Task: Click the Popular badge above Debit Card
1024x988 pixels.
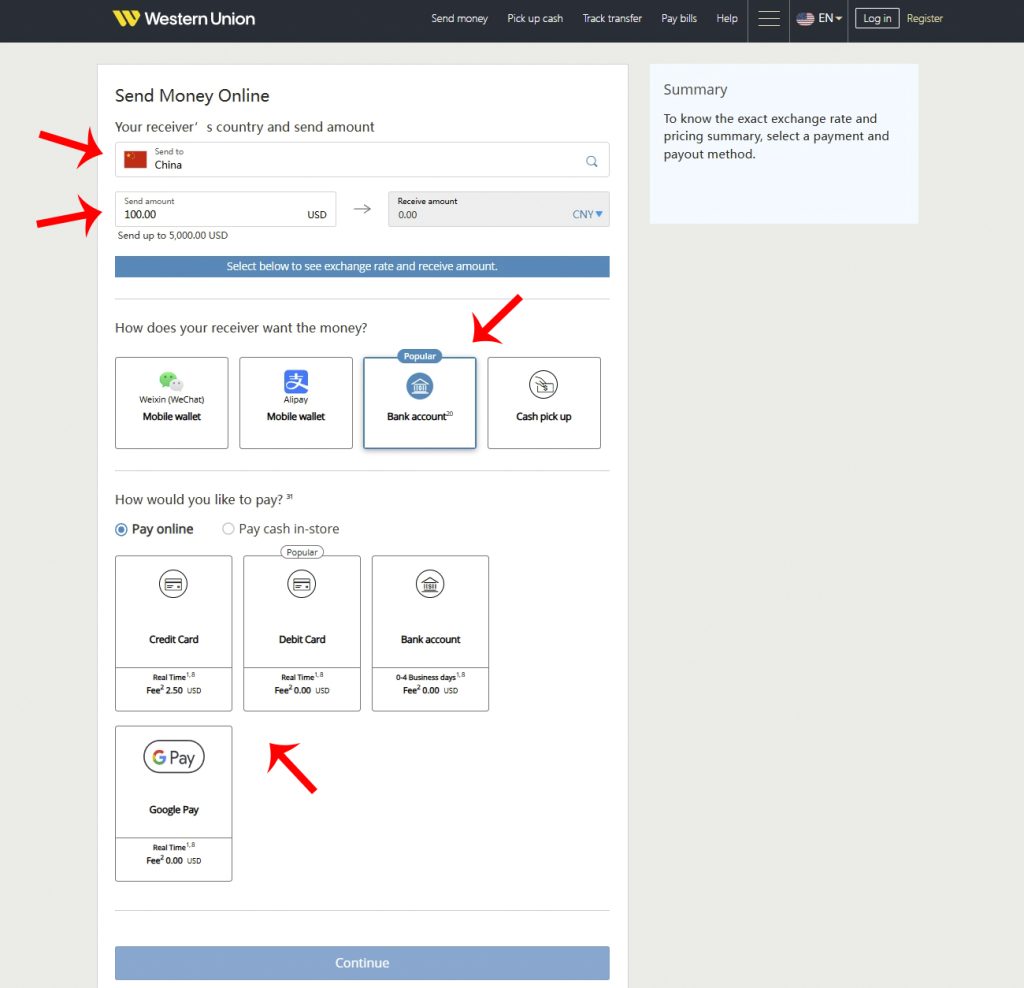Action: coord(302,552)
